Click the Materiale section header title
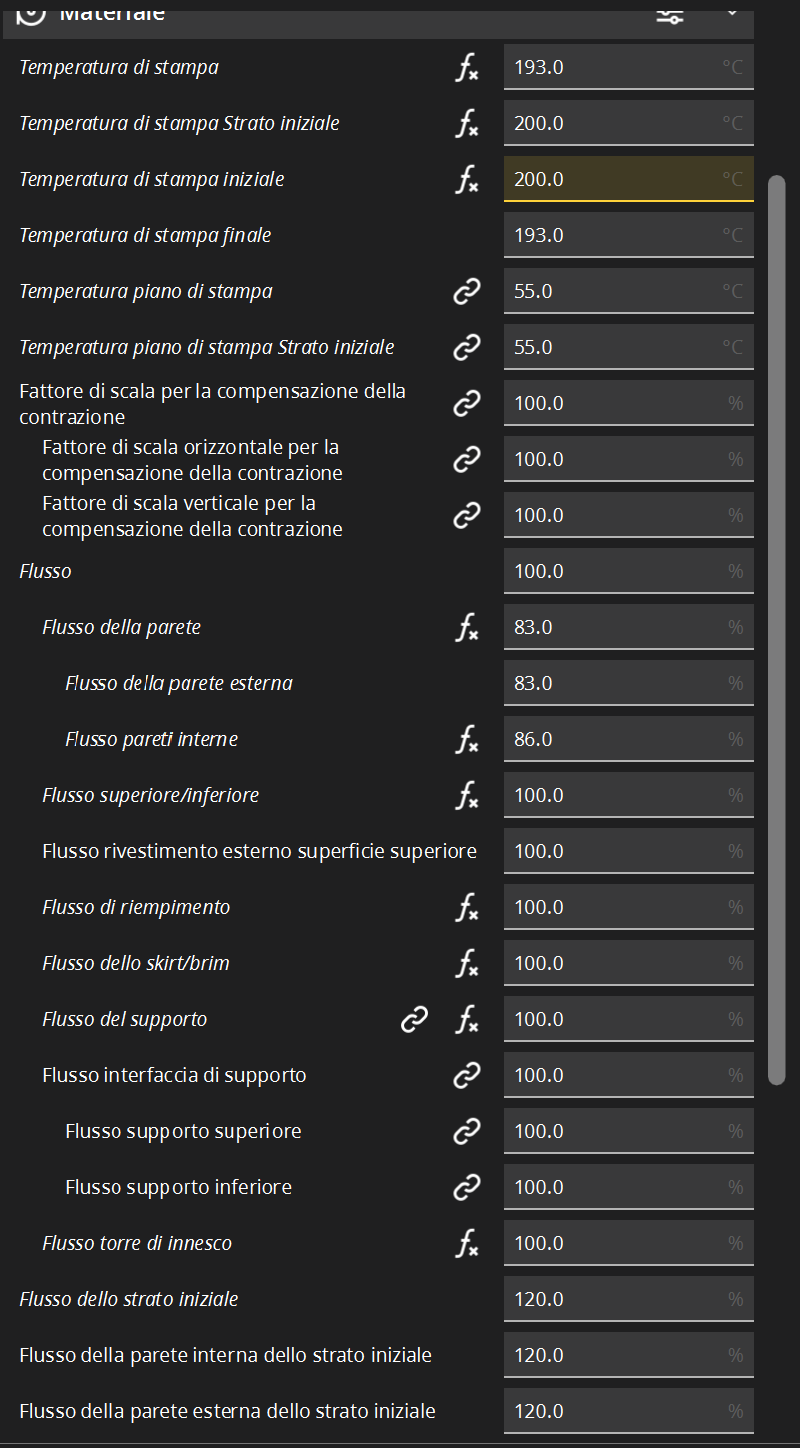The image size is (800, 1448). click(x=112, y=14)
